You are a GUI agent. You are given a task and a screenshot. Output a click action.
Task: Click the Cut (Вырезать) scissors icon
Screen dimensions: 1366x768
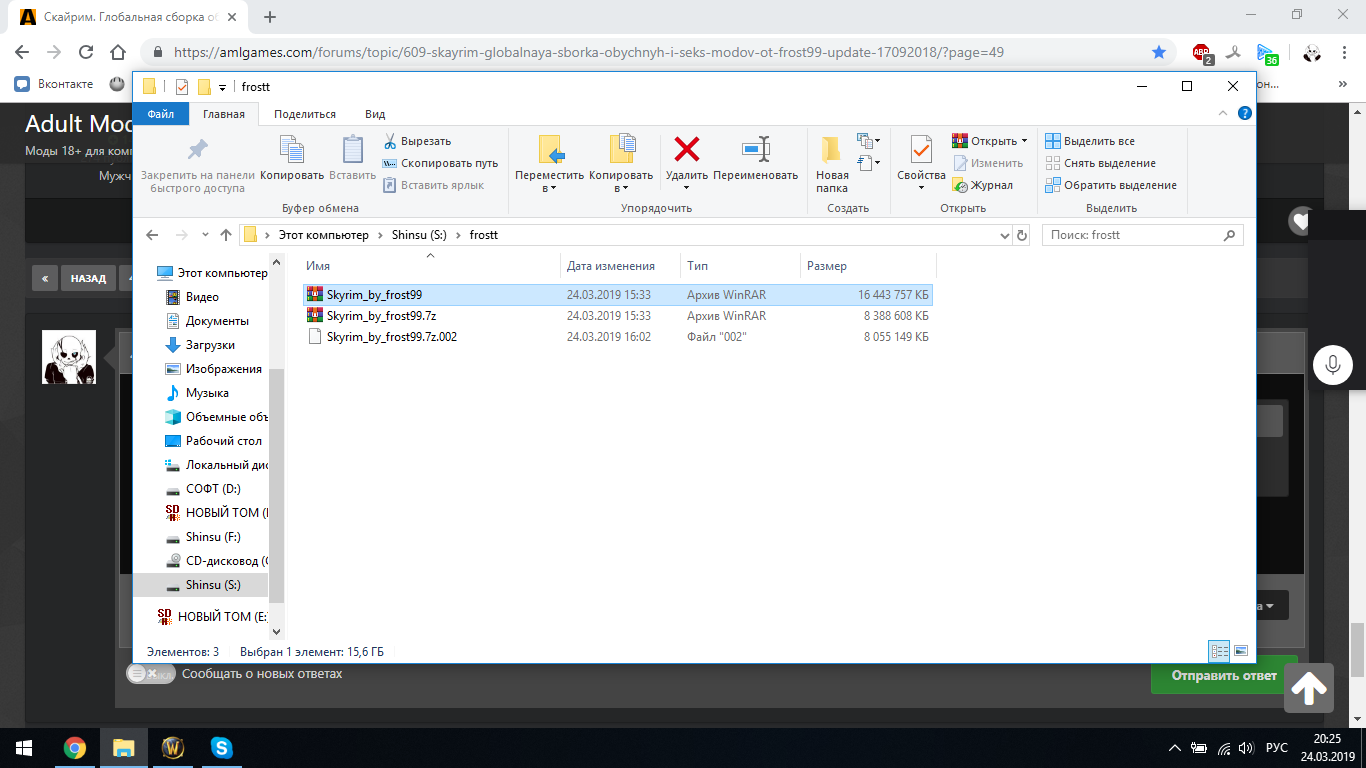(x=390, y=141)
